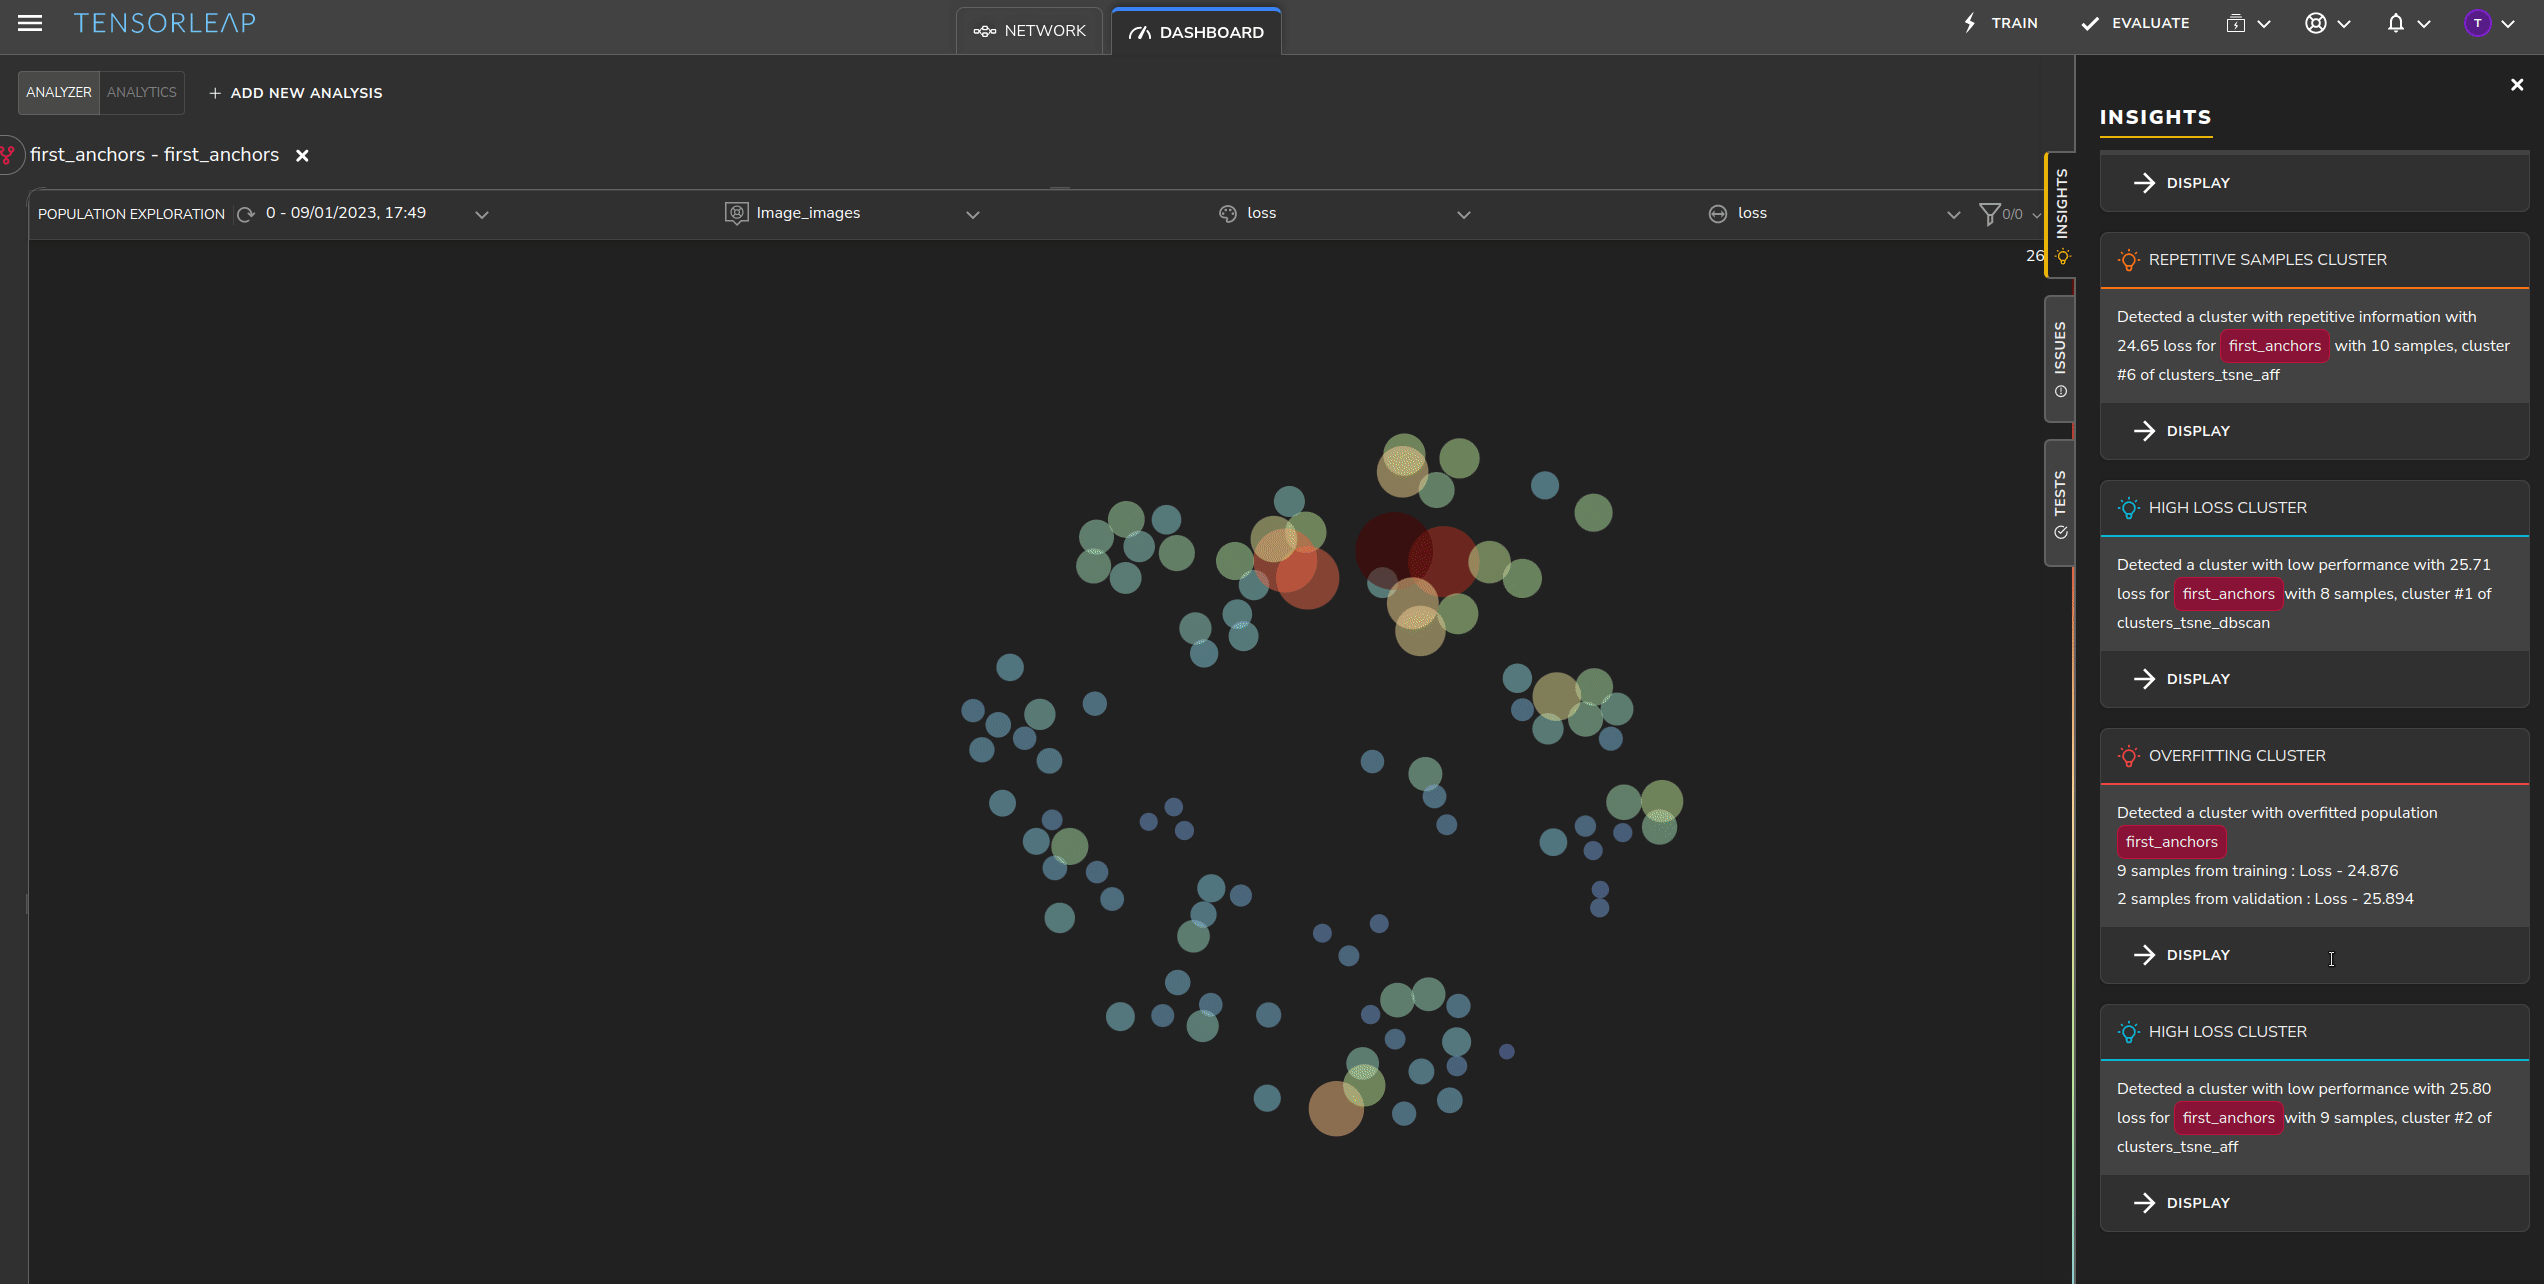The height and width of the screenshot is (1284, 2544).
Task: Click the help lifebuoy icon
Action: 2316,23
